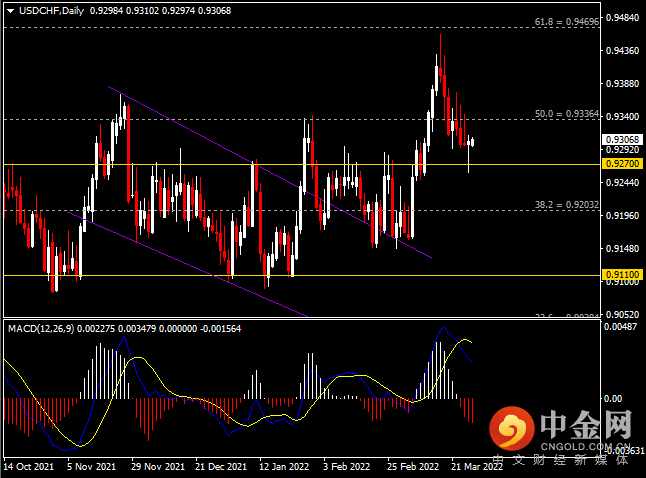Click the 5 Nov 2021 date label

91,467
